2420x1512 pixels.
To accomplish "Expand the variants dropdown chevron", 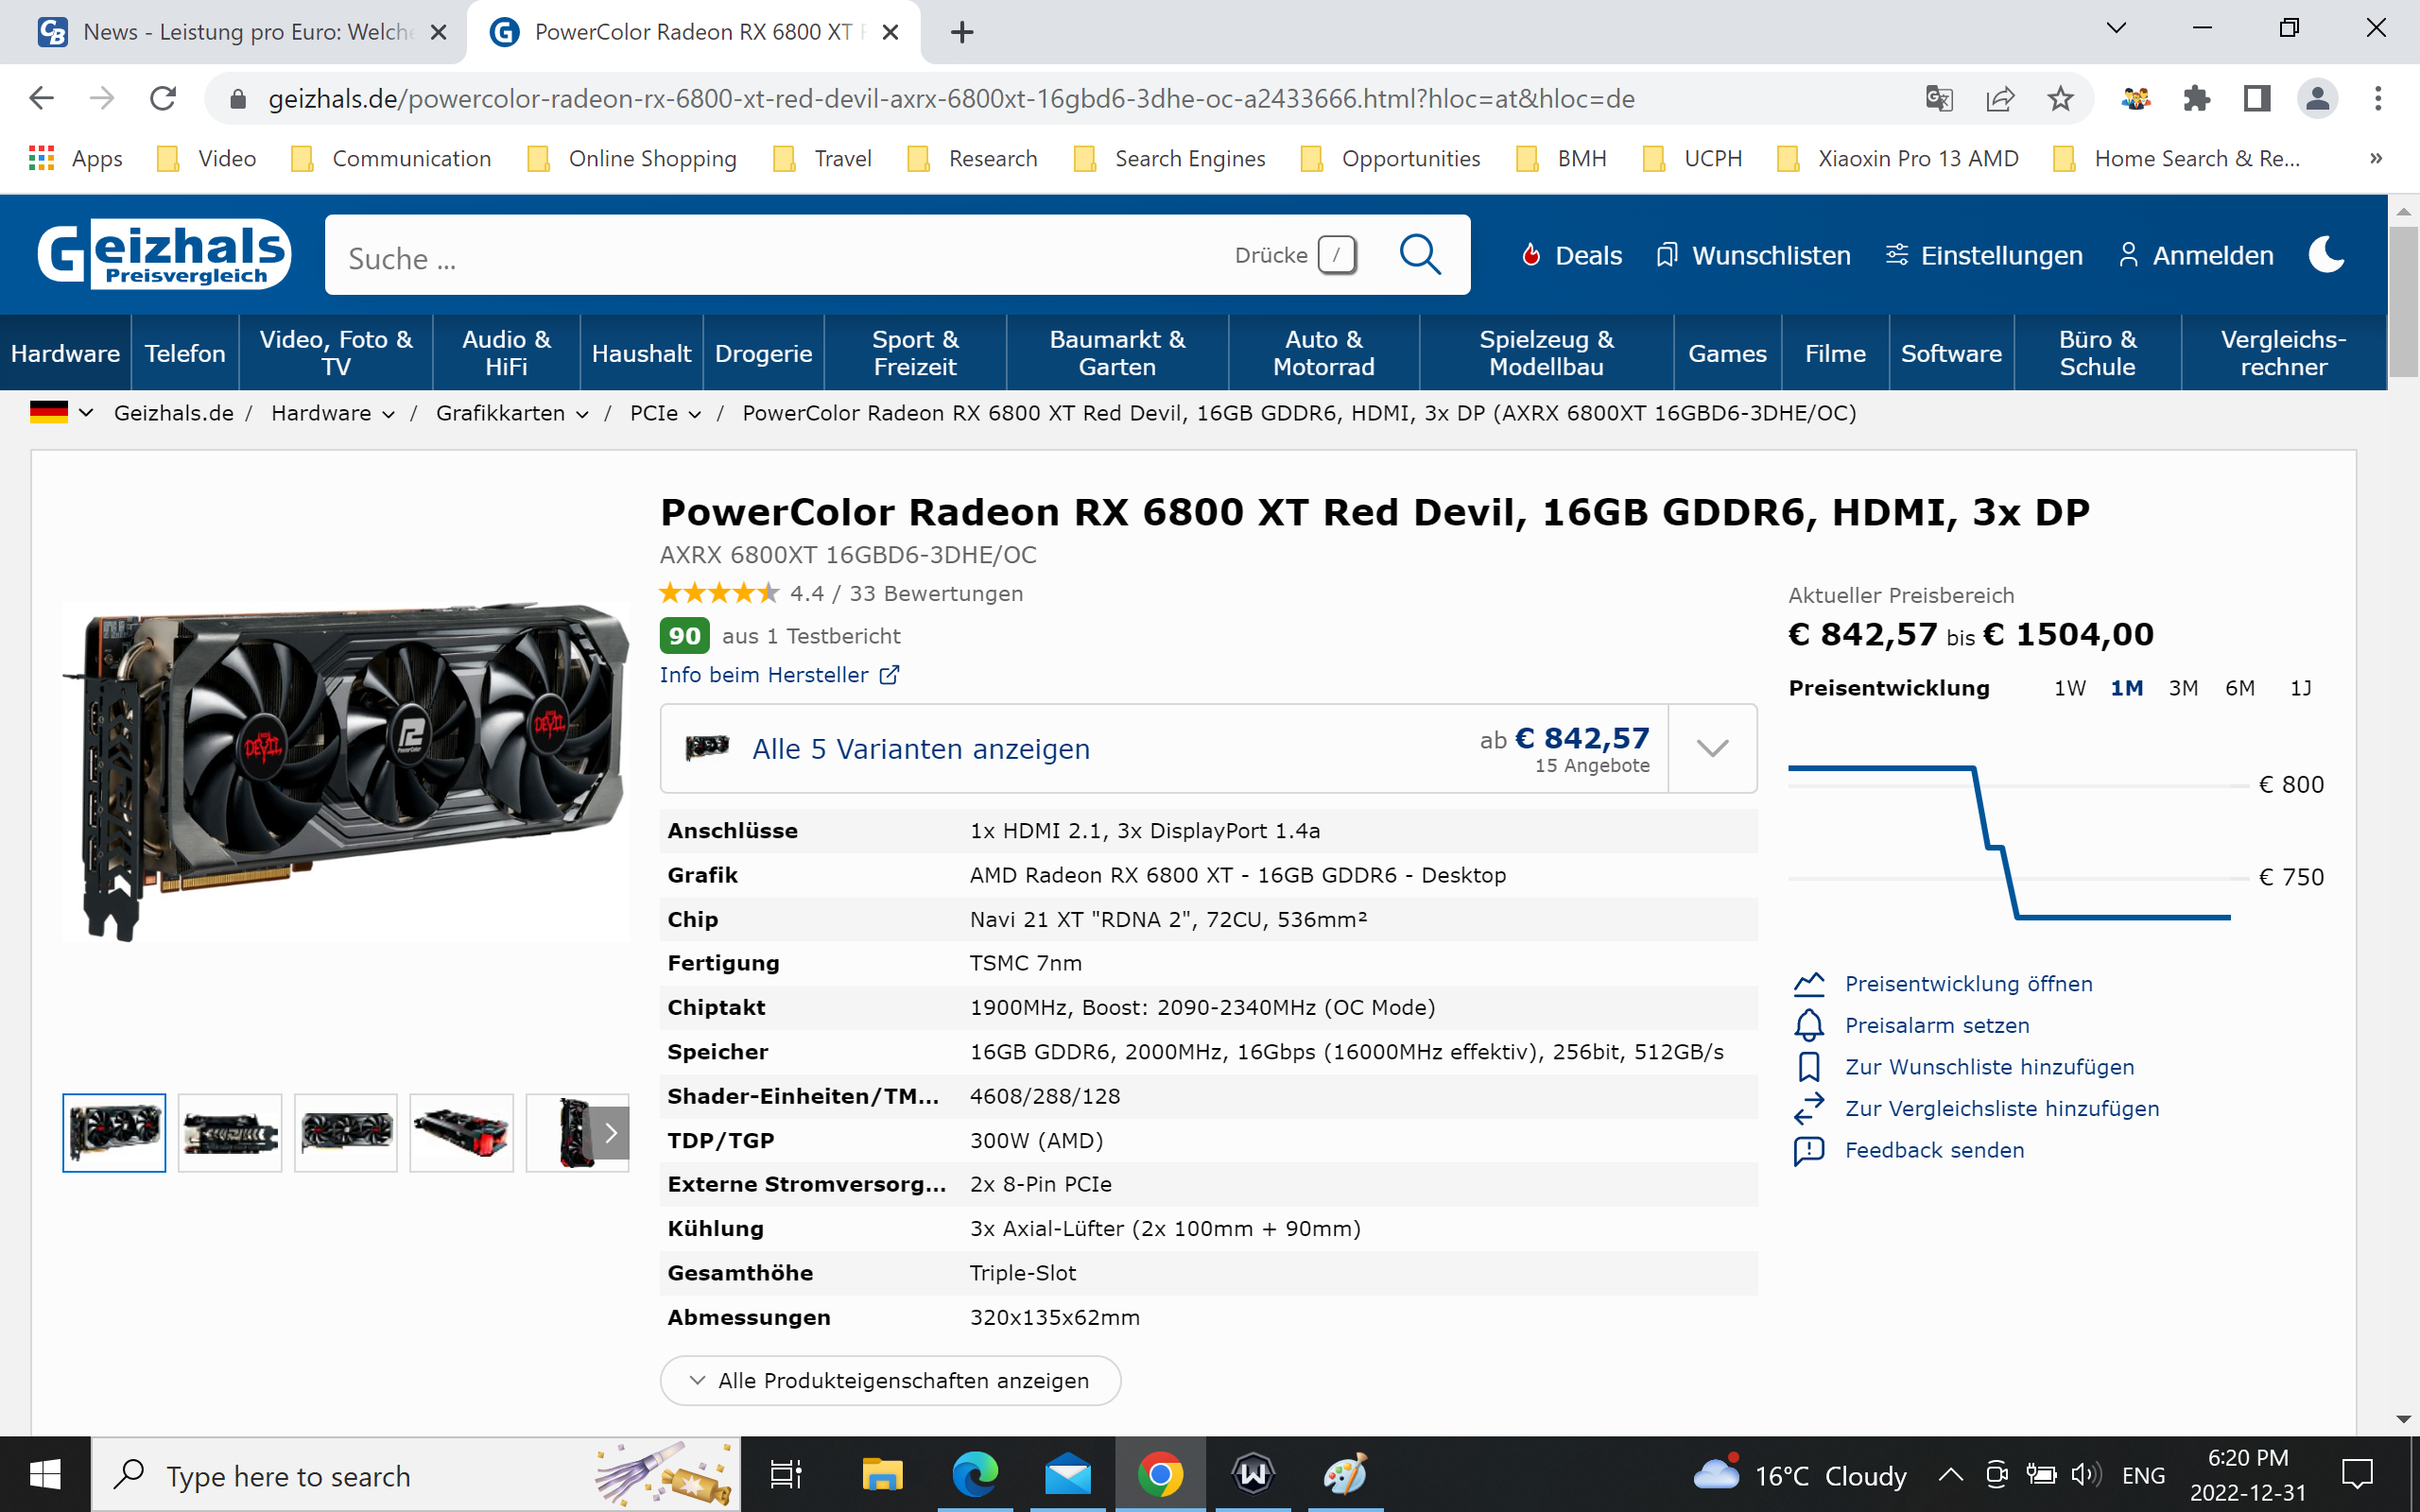I will [x=1712, y=749].
